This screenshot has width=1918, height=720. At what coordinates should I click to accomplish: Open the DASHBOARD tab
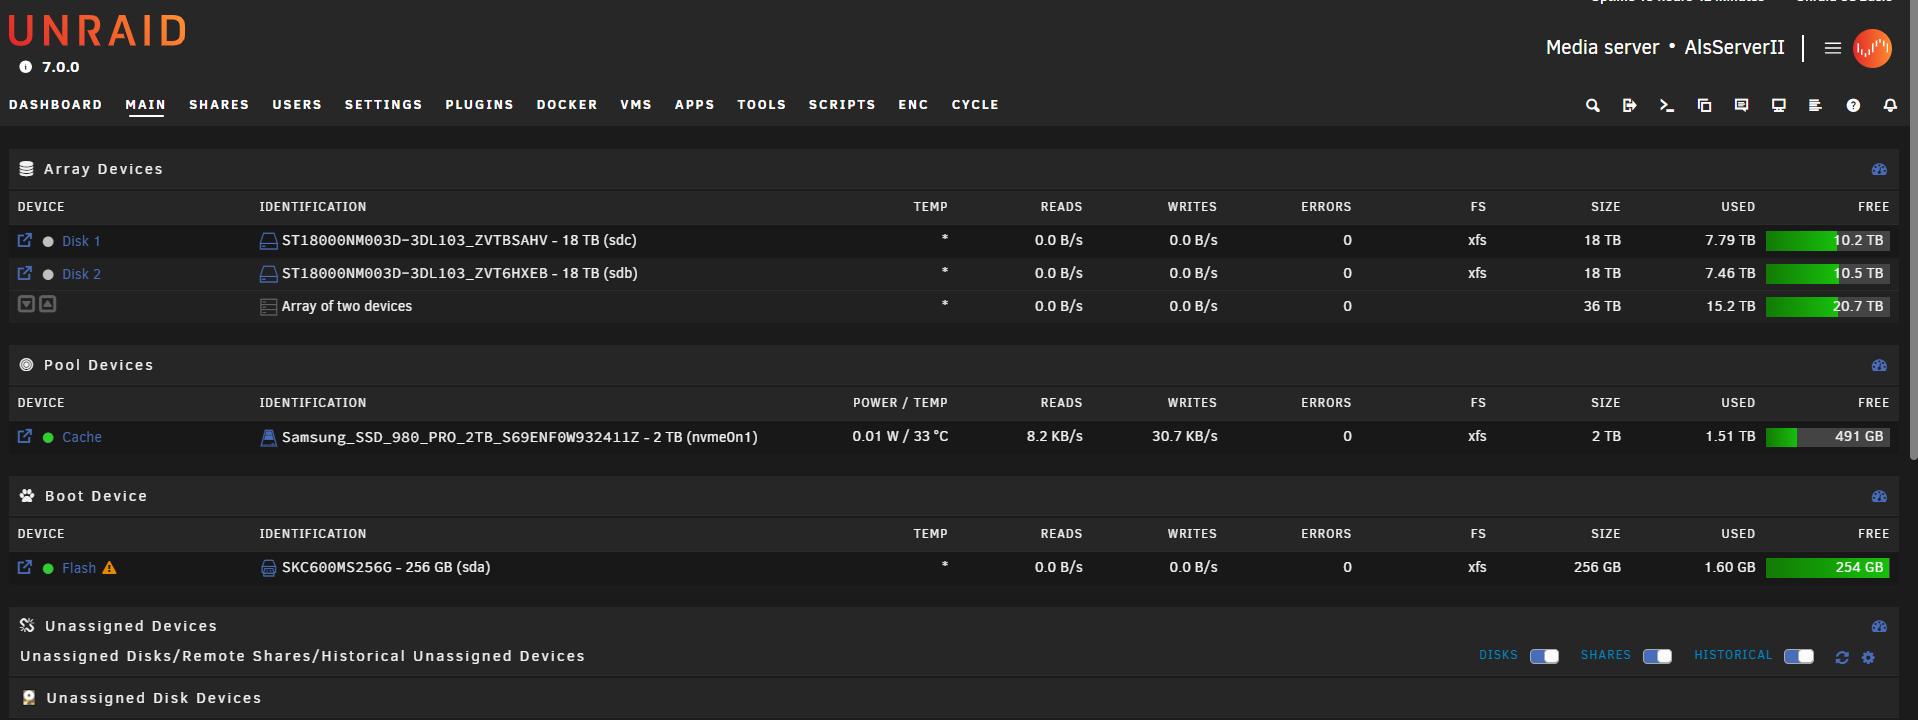pyautogui.click(x=56, y=104)
